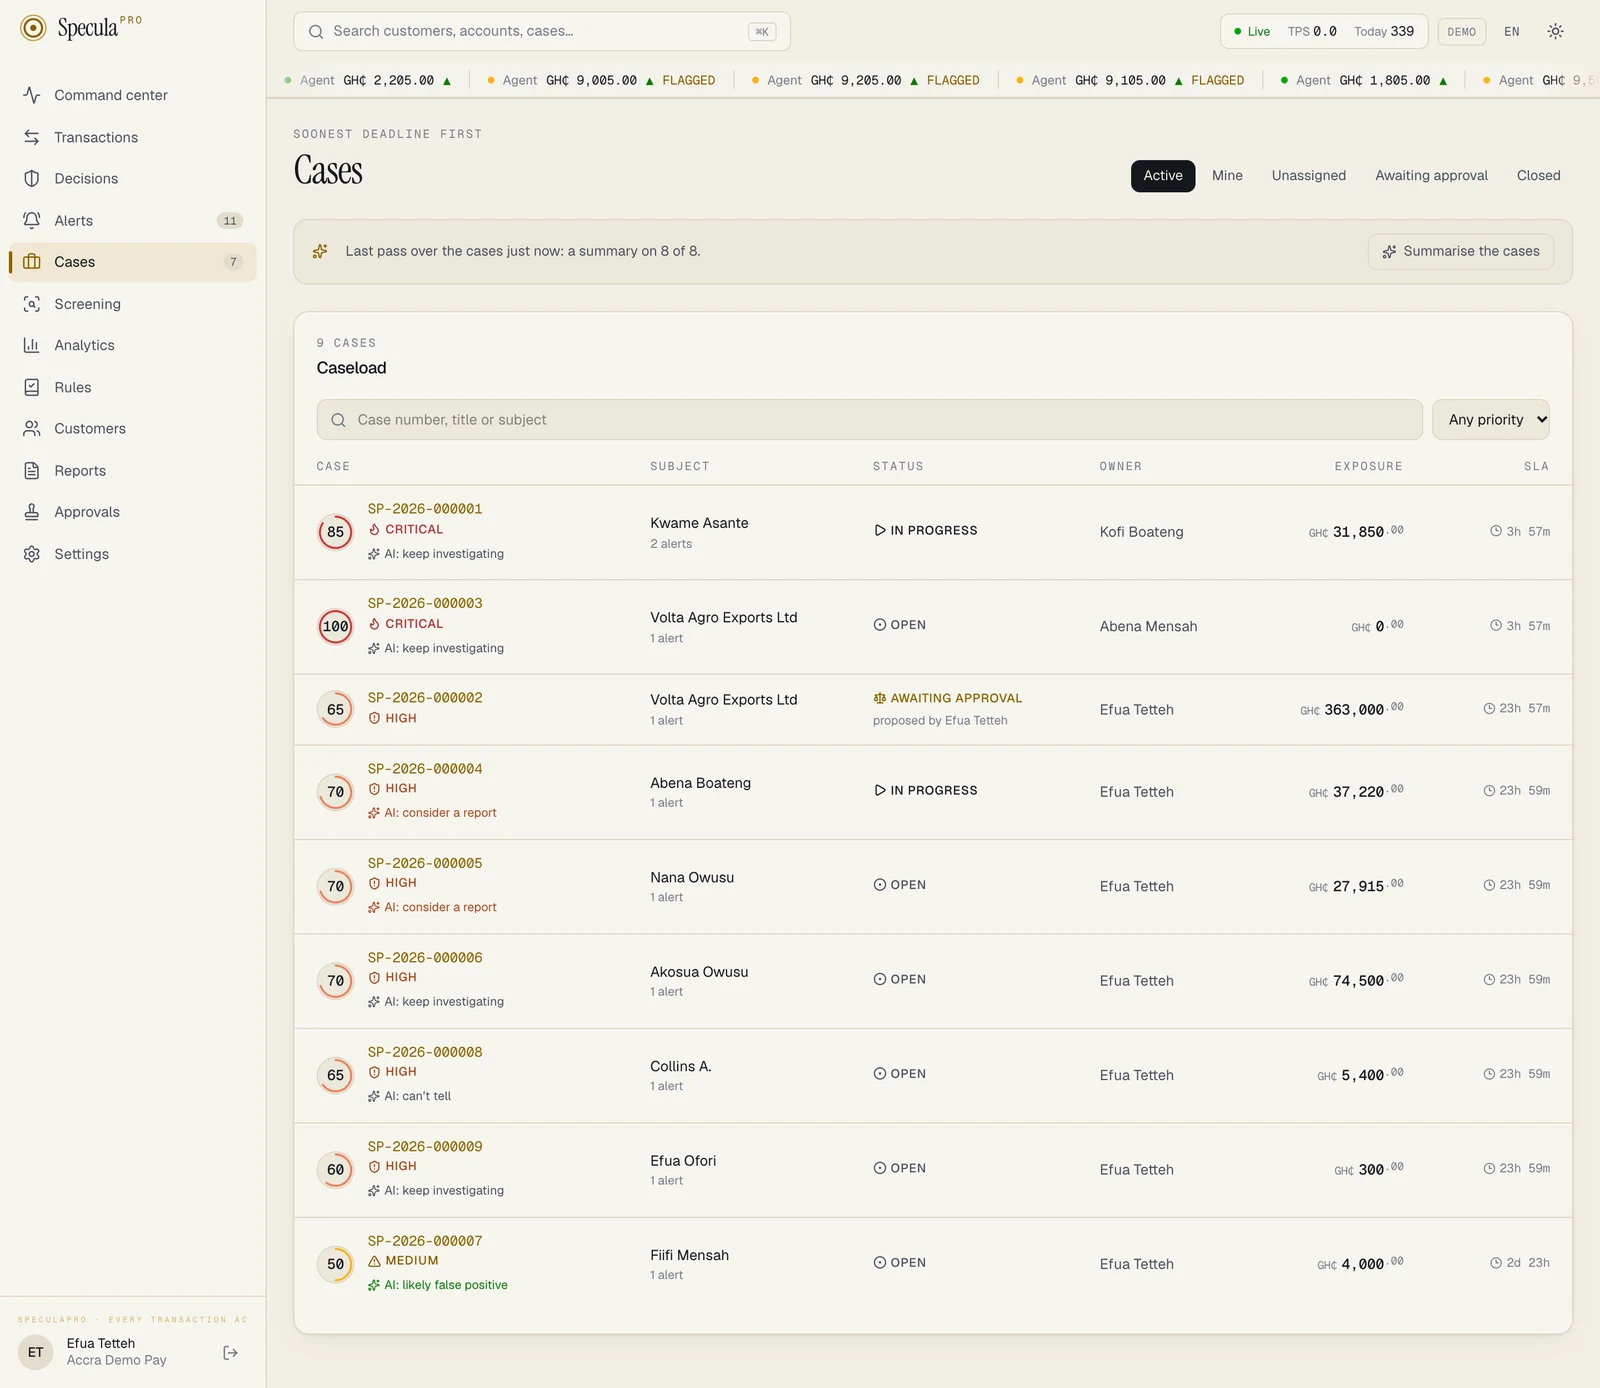Sort by the EXPOSURE column header
This screenshot has width=1600, height=1388.
click(1368, 467)
